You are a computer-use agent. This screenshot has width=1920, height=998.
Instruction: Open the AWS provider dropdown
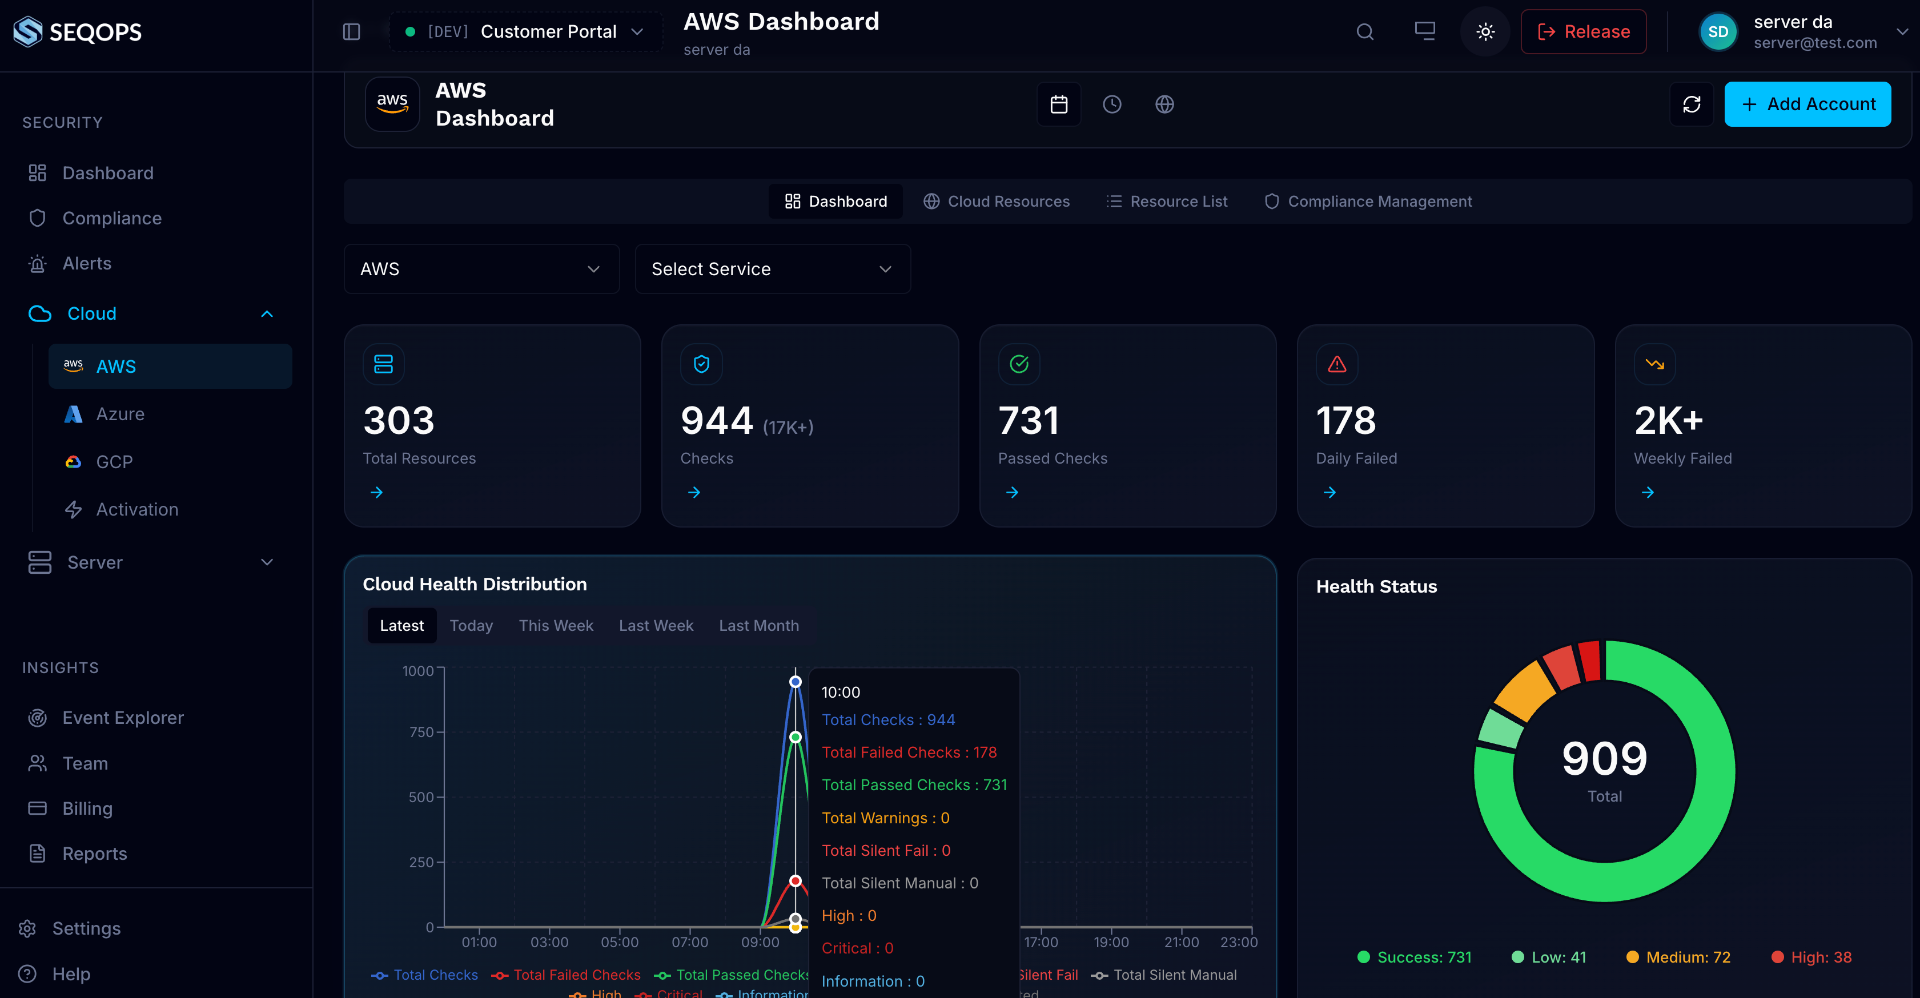point(481,269)
